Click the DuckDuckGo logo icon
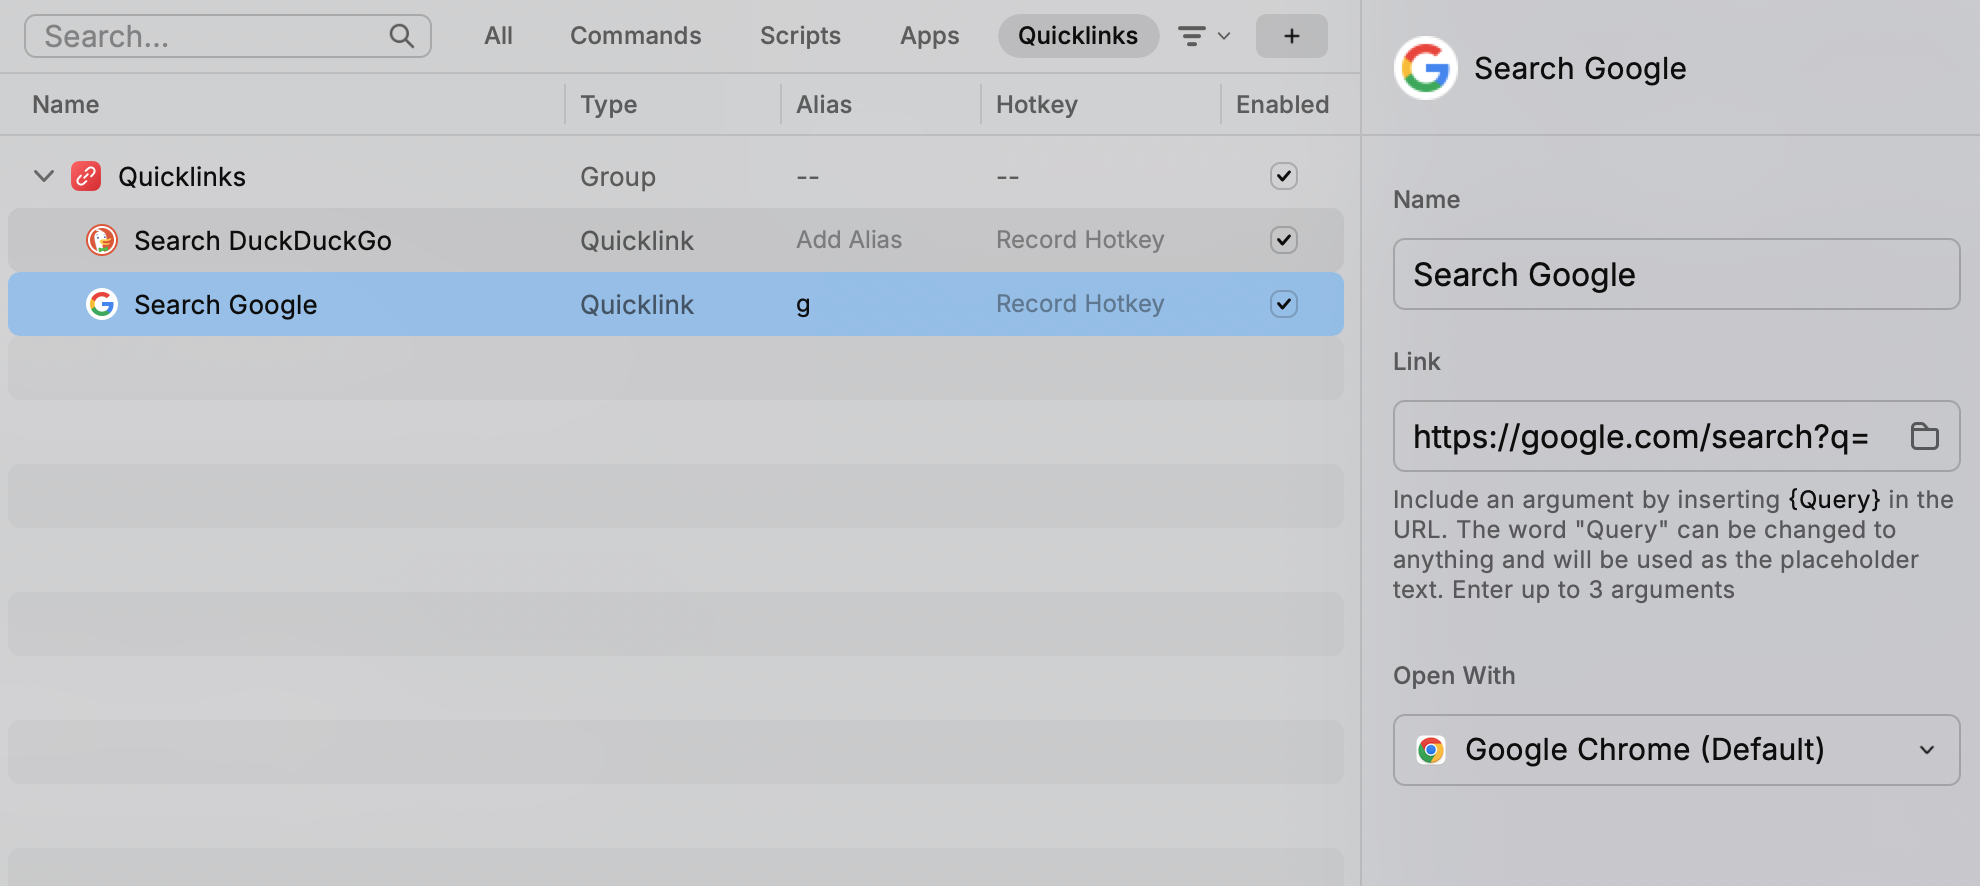Image resolution: width=1980 pixels, height=886 pixels. 102,240
